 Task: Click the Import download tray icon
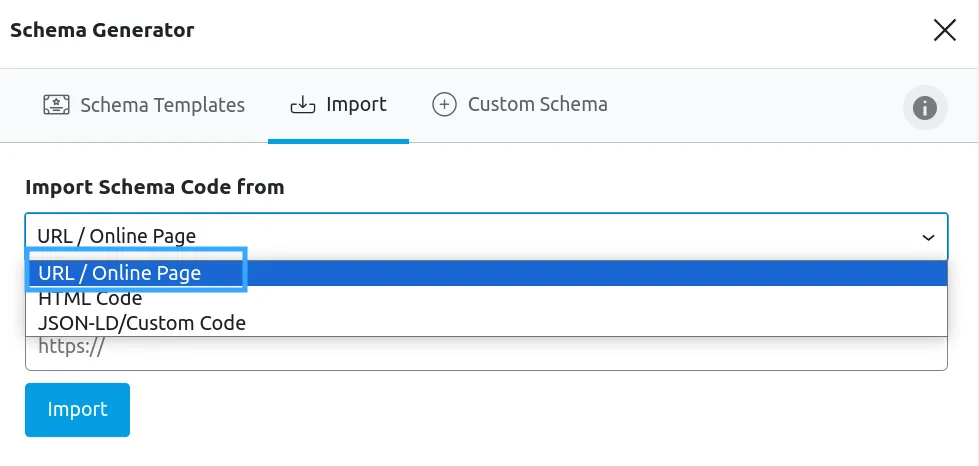pyautogui.click(x=303, y=104)
